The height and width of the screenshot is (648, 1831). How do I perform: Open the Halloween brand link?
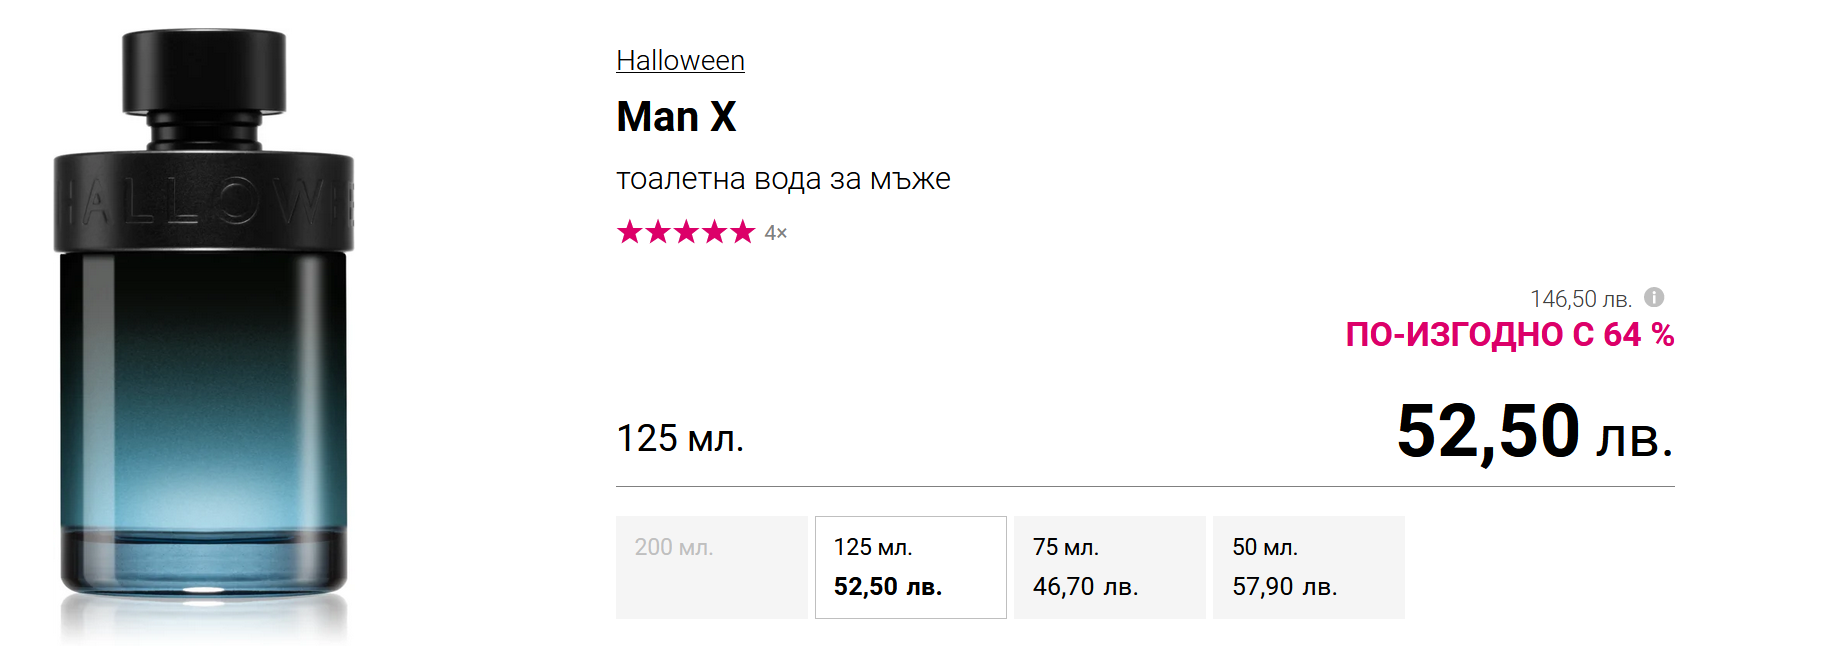680,61
